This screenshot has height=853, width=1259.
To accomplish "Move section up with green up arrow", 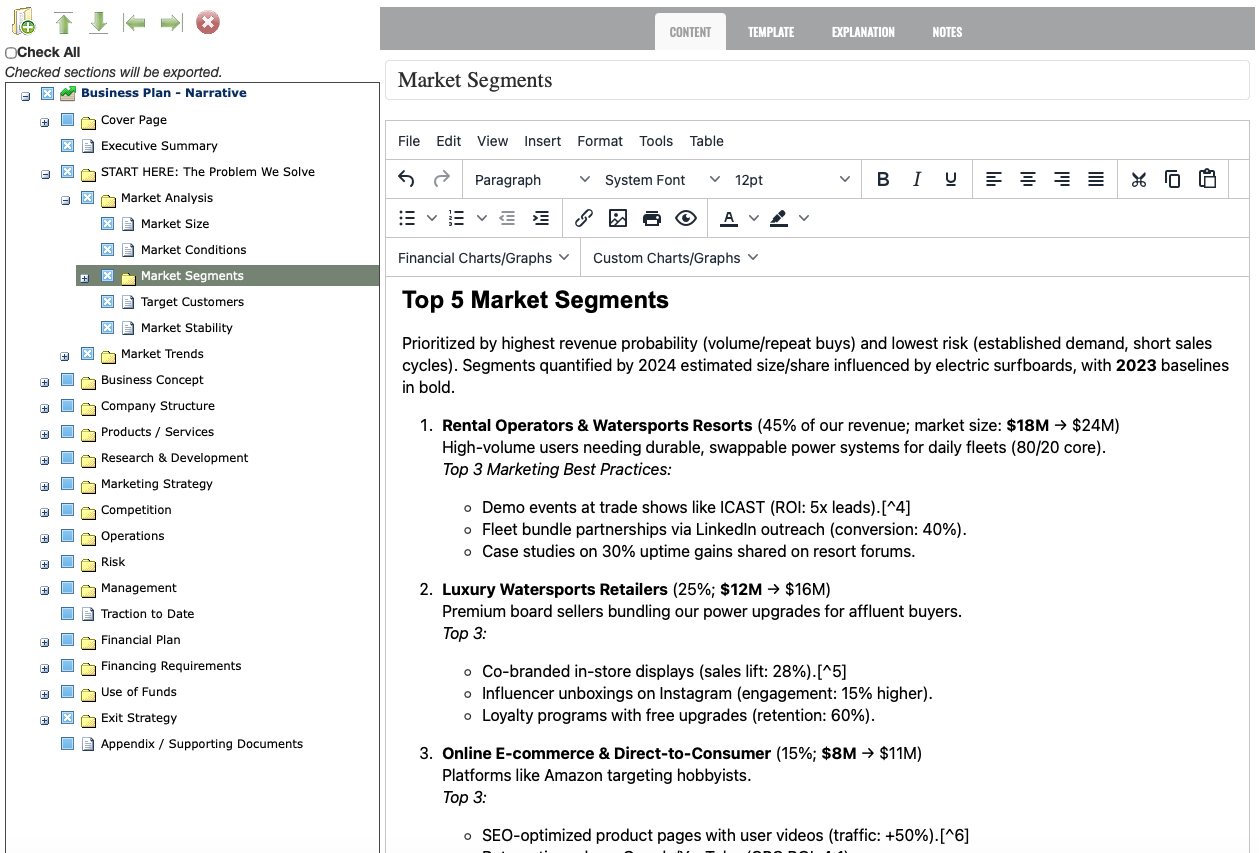I will (64, 23).
